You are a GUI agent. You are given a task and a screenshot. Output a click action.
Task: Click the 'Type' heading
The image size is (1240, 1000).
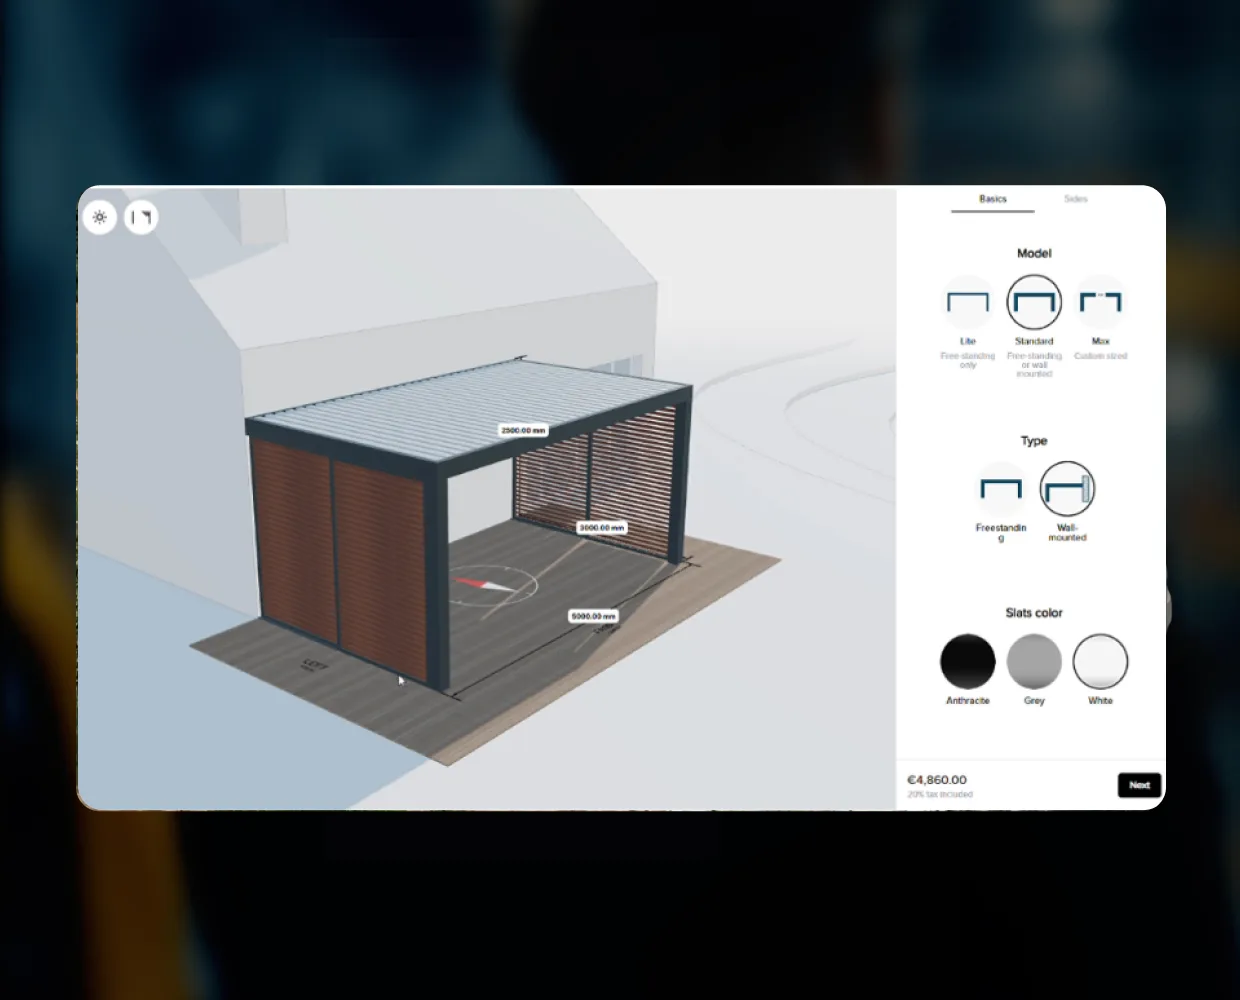tap(1034, 440)
